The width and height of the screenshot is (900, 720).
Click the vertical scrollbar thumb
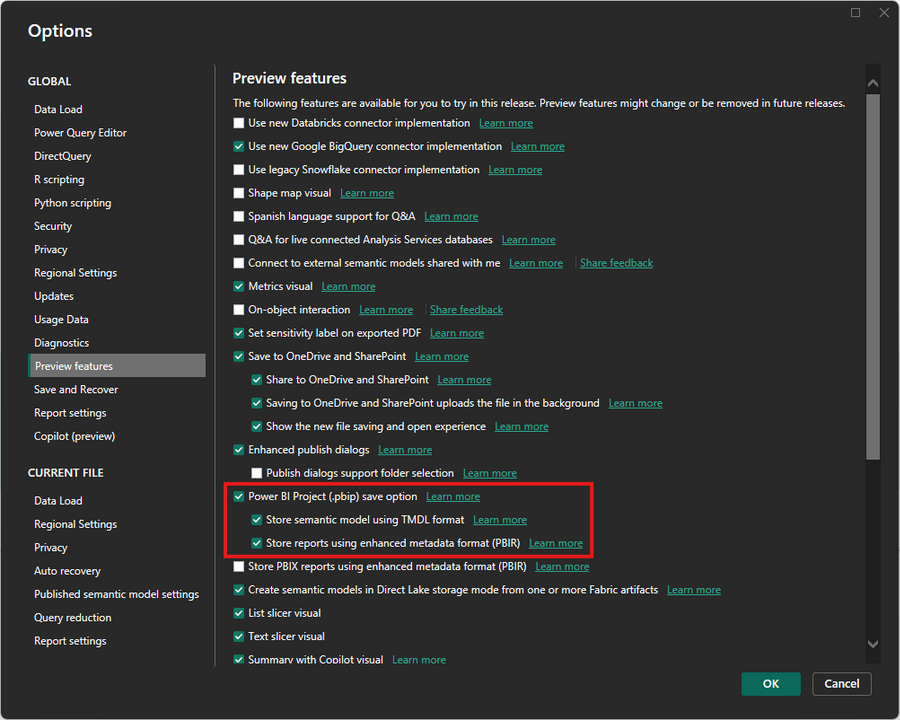873,277
